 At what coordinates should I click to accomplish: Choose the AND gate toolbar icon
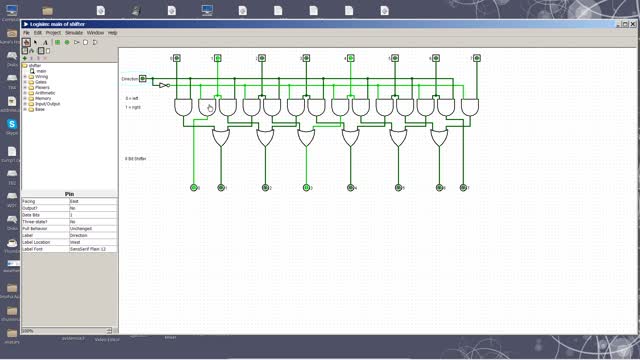pos(85,42)
